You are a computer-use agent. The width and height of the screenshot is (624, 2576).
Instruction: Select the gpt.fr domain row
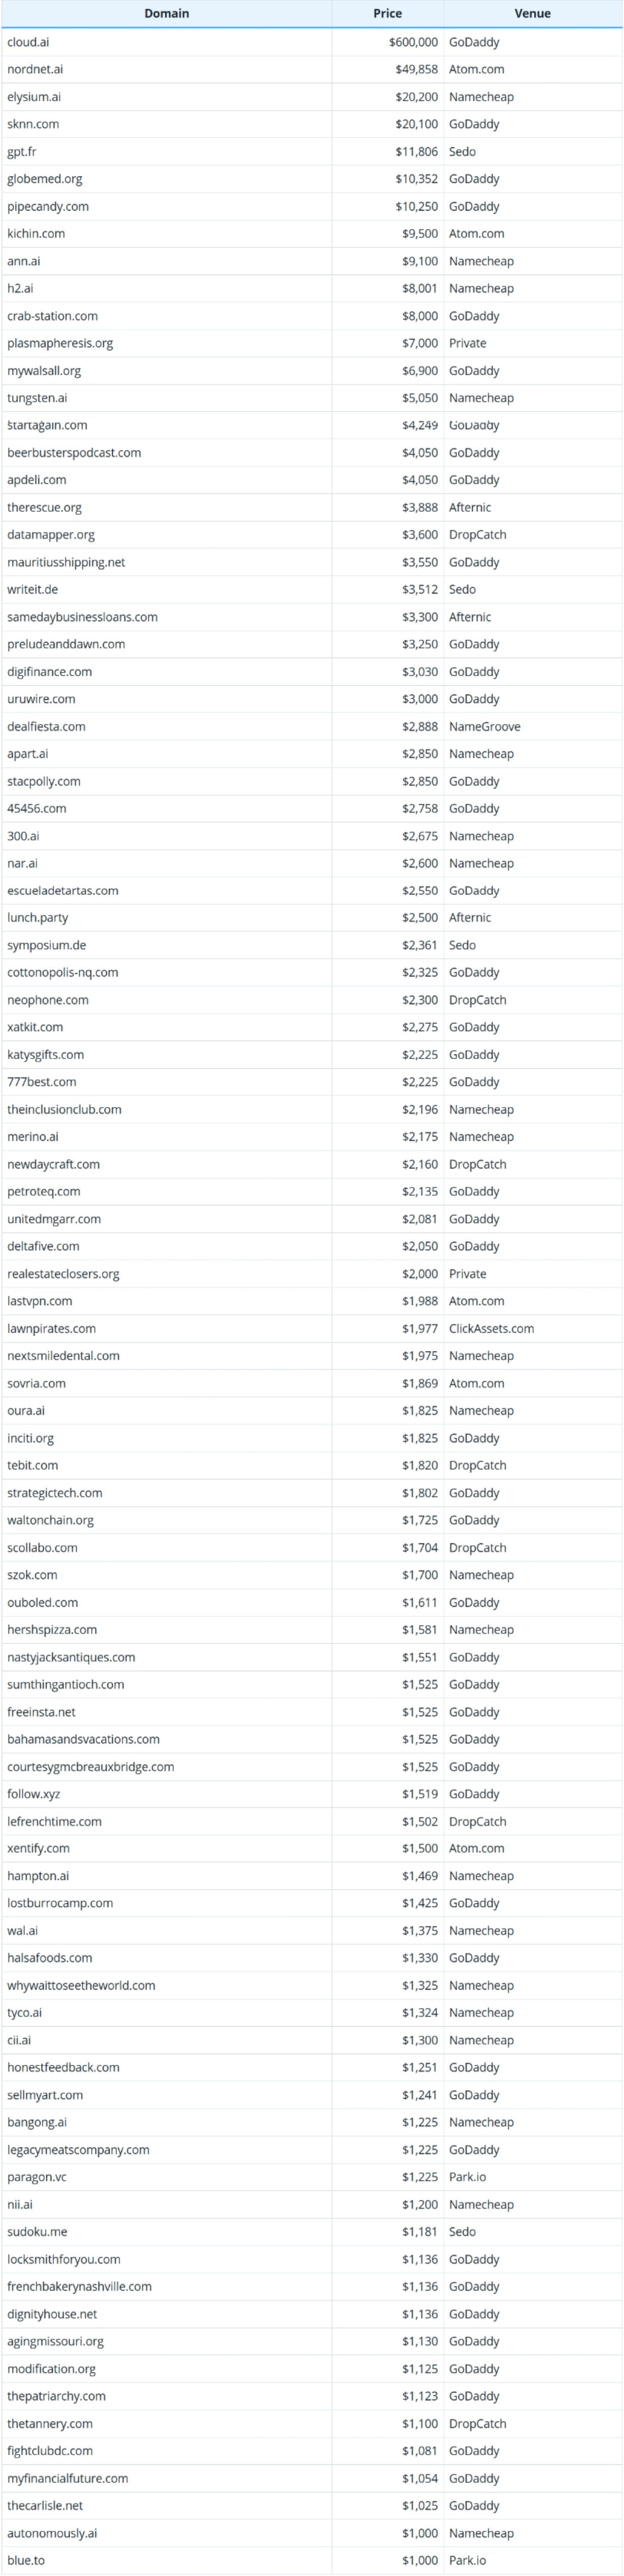tap(22, 152)
